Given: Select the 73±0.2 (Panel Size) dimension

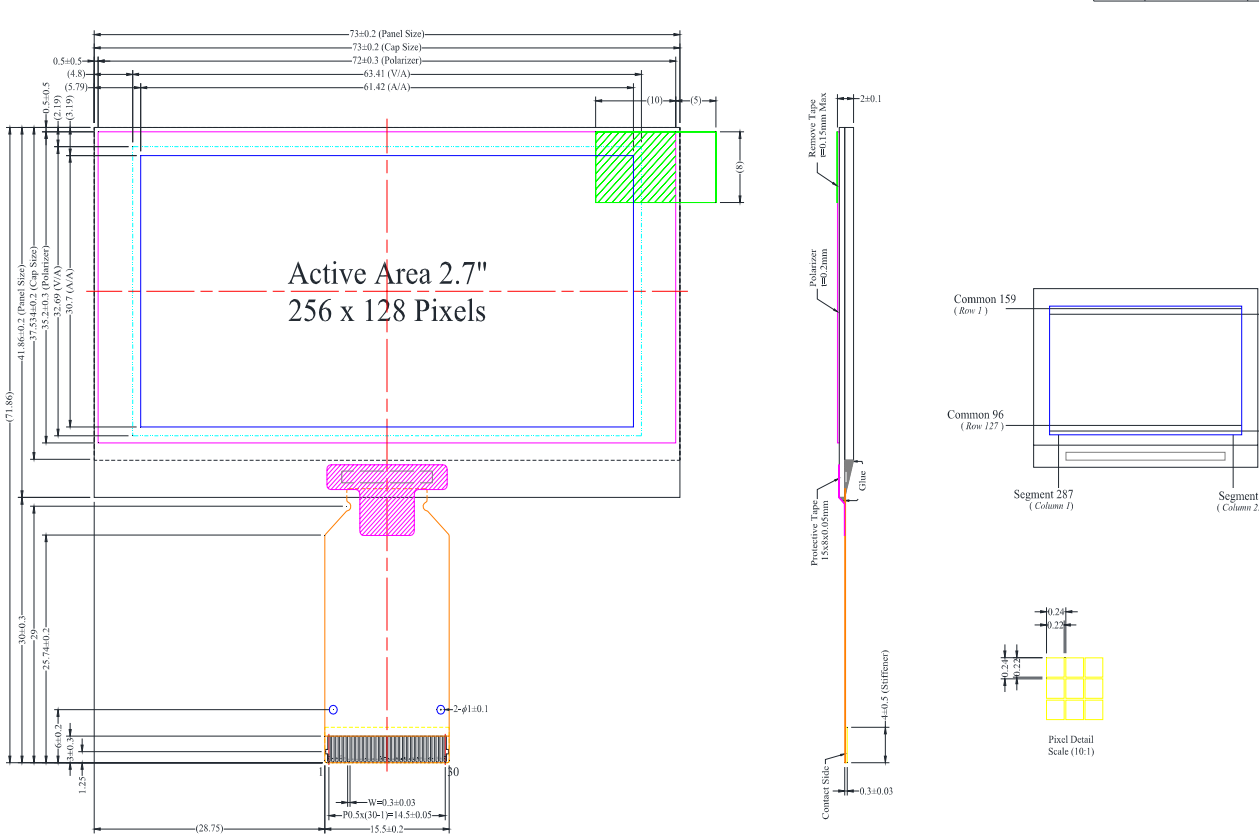Looking at the screenshot, I should (387, 35).
